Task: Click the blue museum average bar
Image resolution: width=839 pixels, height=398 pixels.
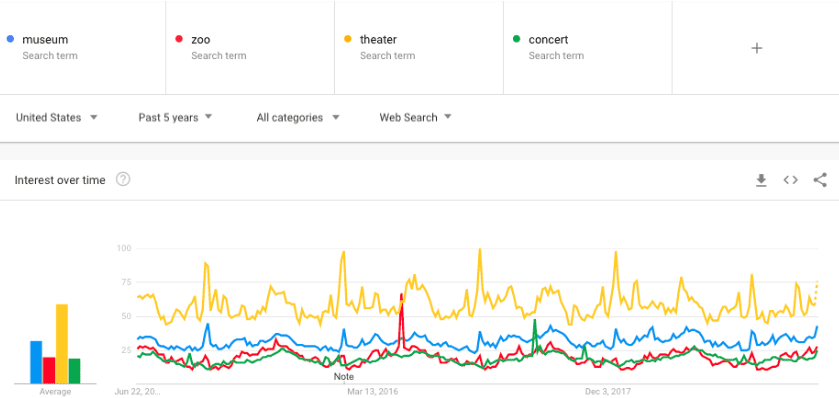Action: (x=36, y=362)
